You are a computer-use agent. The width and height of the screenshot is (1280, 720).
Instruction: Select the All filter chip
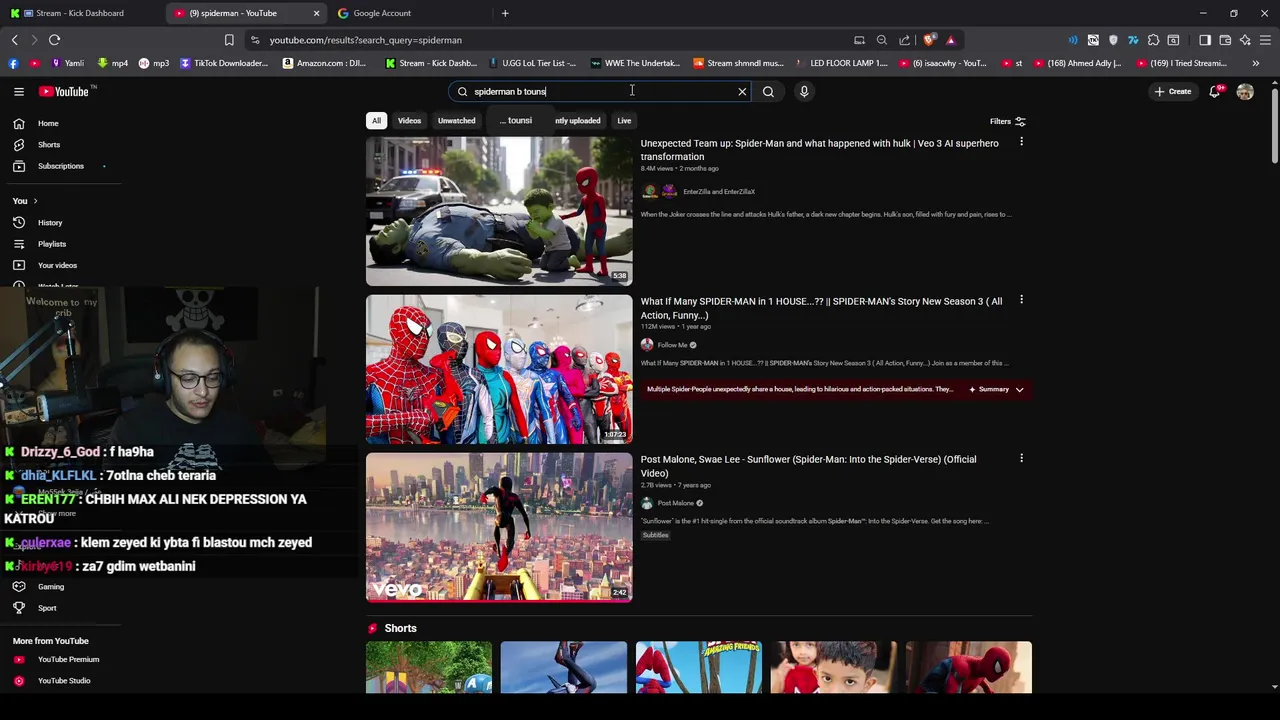[376, 120]
